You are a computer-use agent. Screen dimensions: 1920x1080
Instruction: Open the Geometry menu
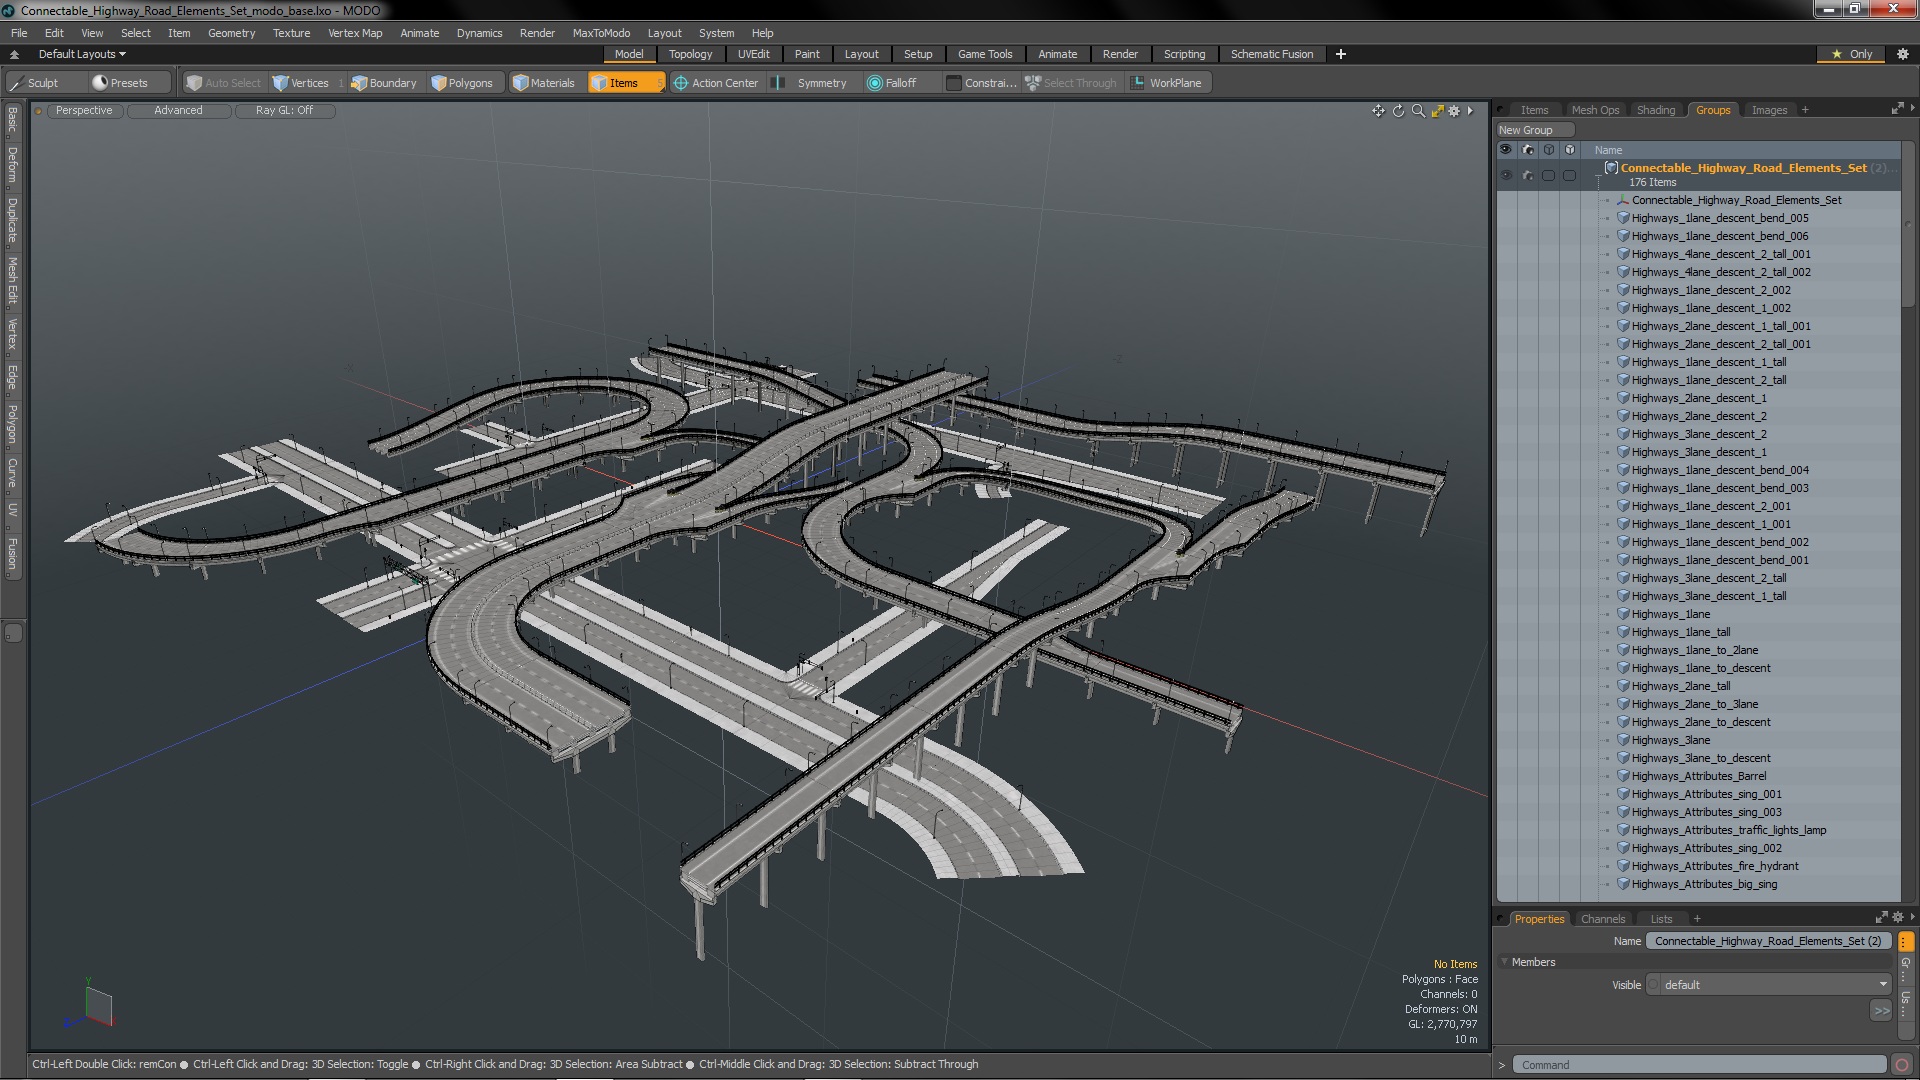[231, 33]
